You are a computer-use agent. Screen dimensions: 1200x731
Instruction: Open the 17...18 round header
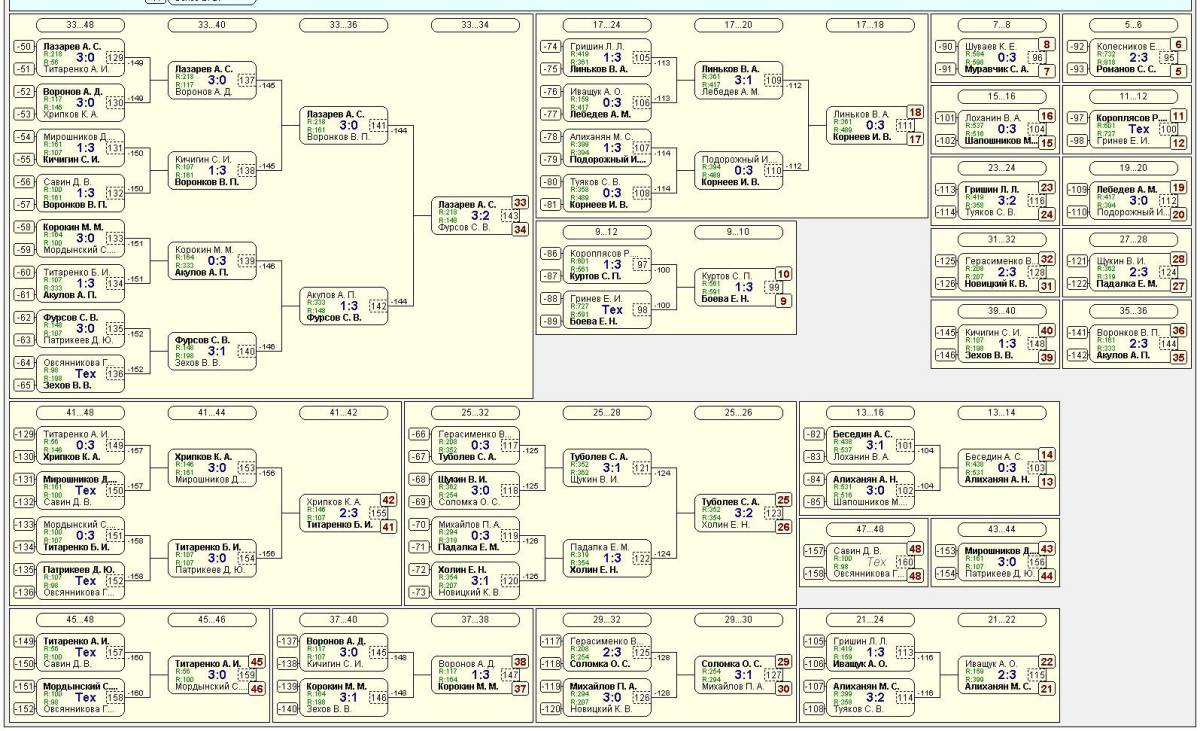click(871, 24)
